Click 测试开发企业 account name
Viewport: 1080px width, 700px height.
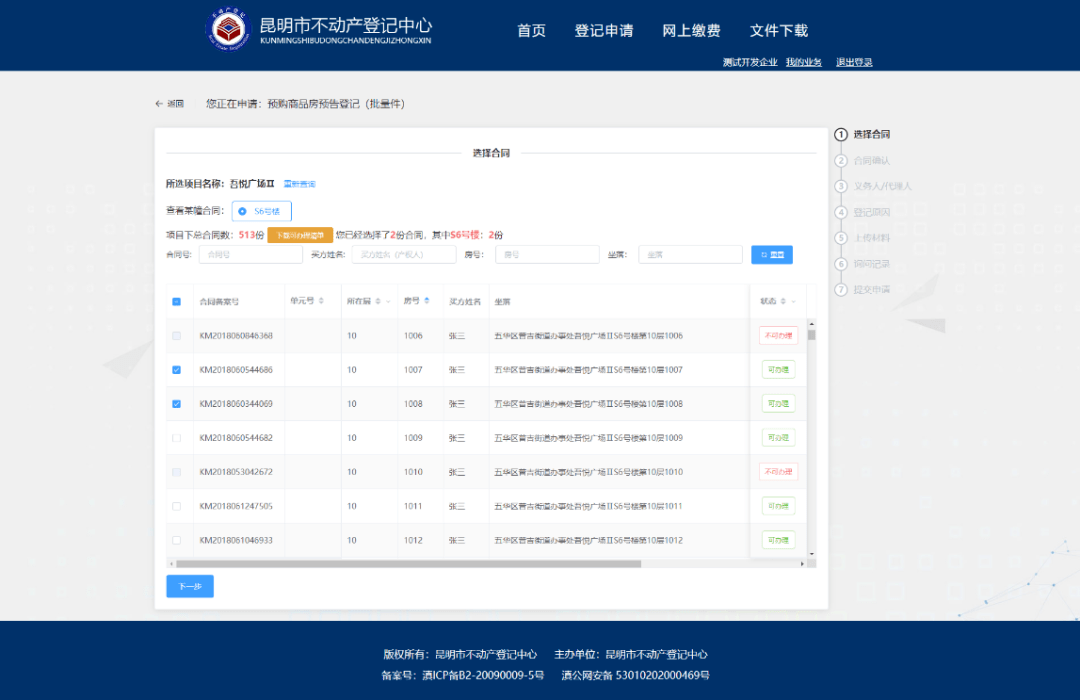coord(750,62)
